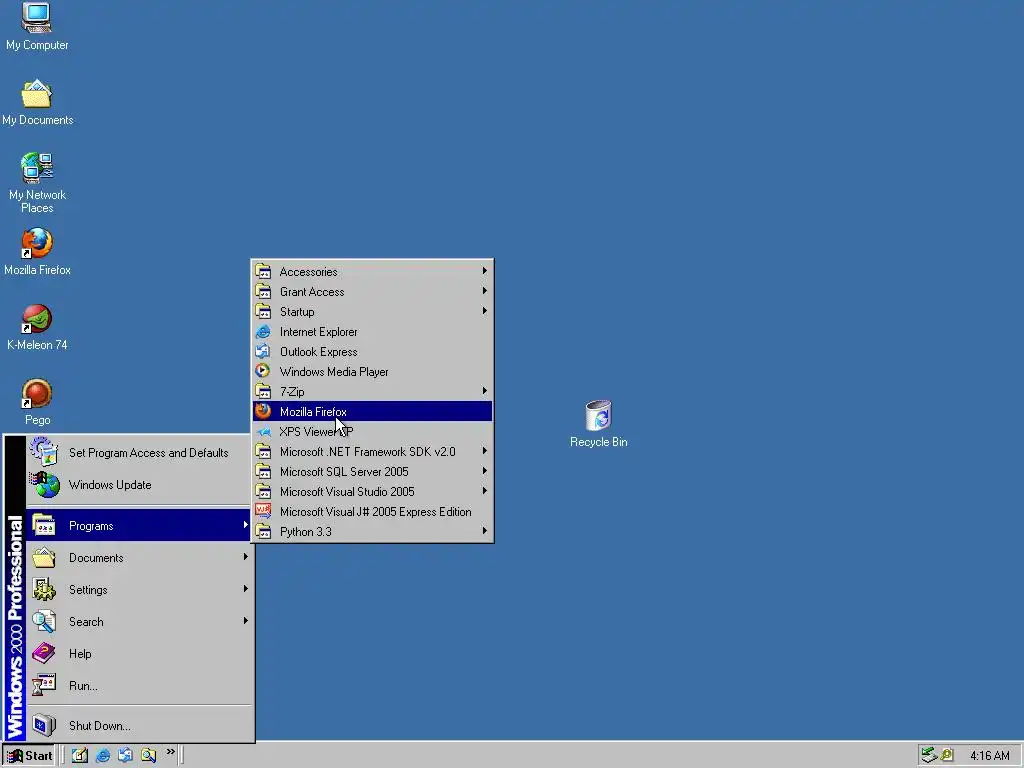
Task: Select My Network Places desktop icon
Action: pyautogui.click(x=37, y=184)
